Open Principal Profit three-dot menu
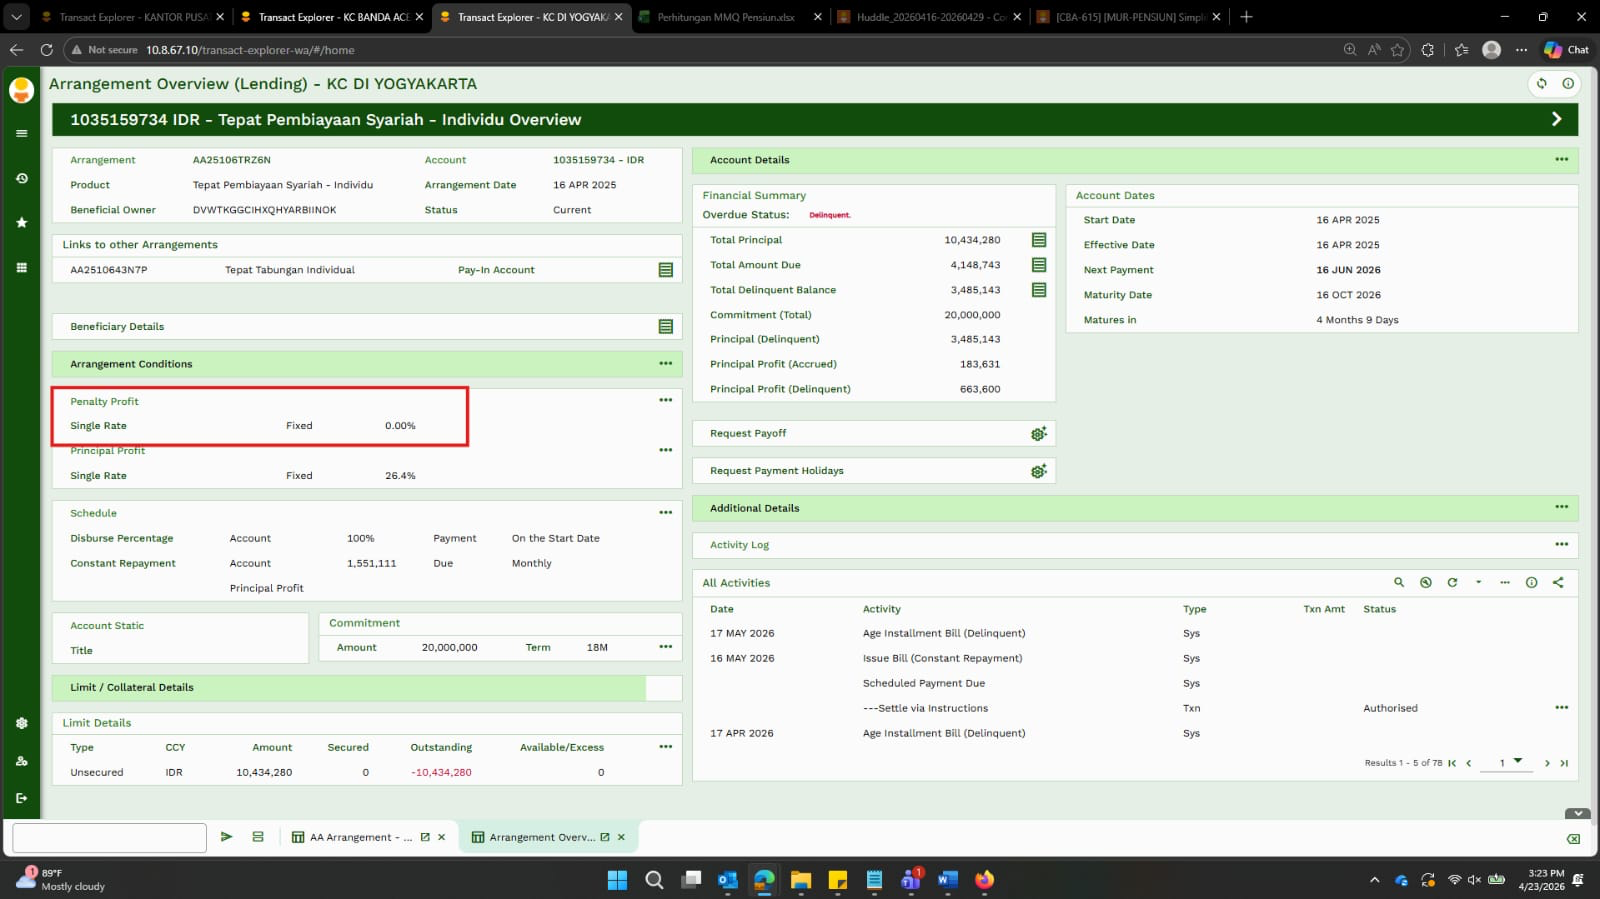The height and width of the screenshot is (899, 1600). pos(666,450)
